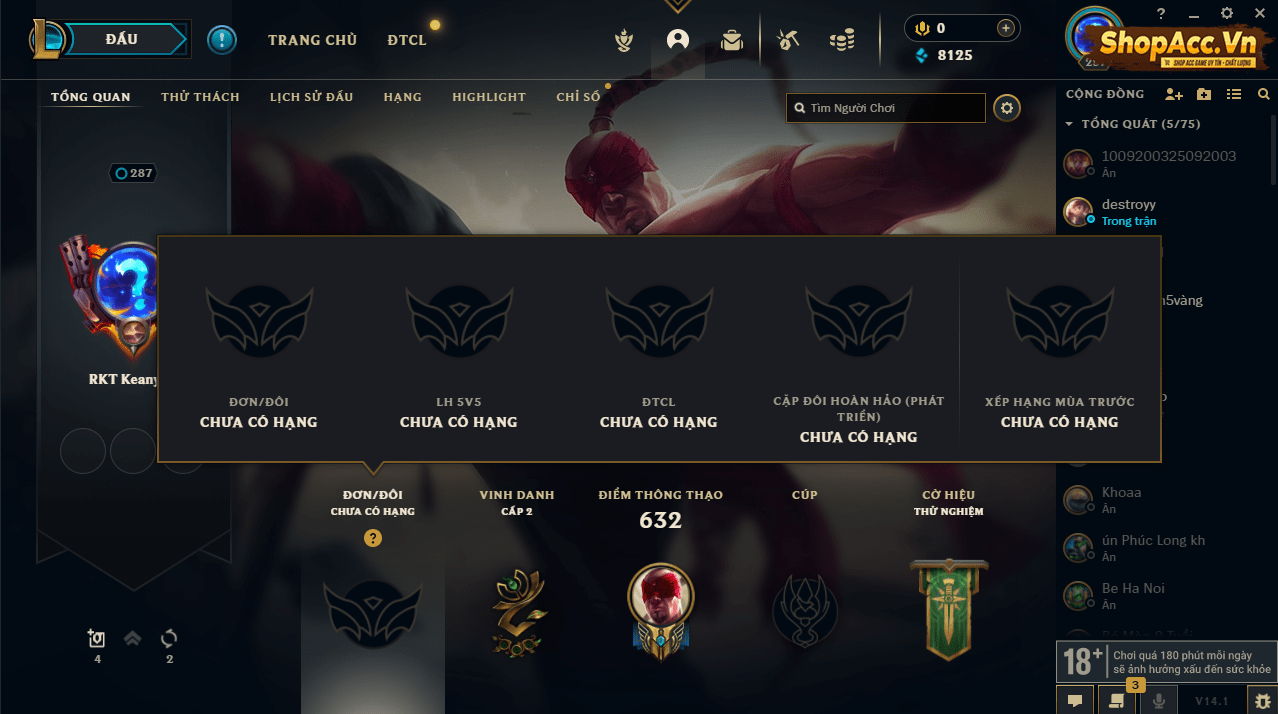Click the bug report icon at bottom right

(1263, 701)
